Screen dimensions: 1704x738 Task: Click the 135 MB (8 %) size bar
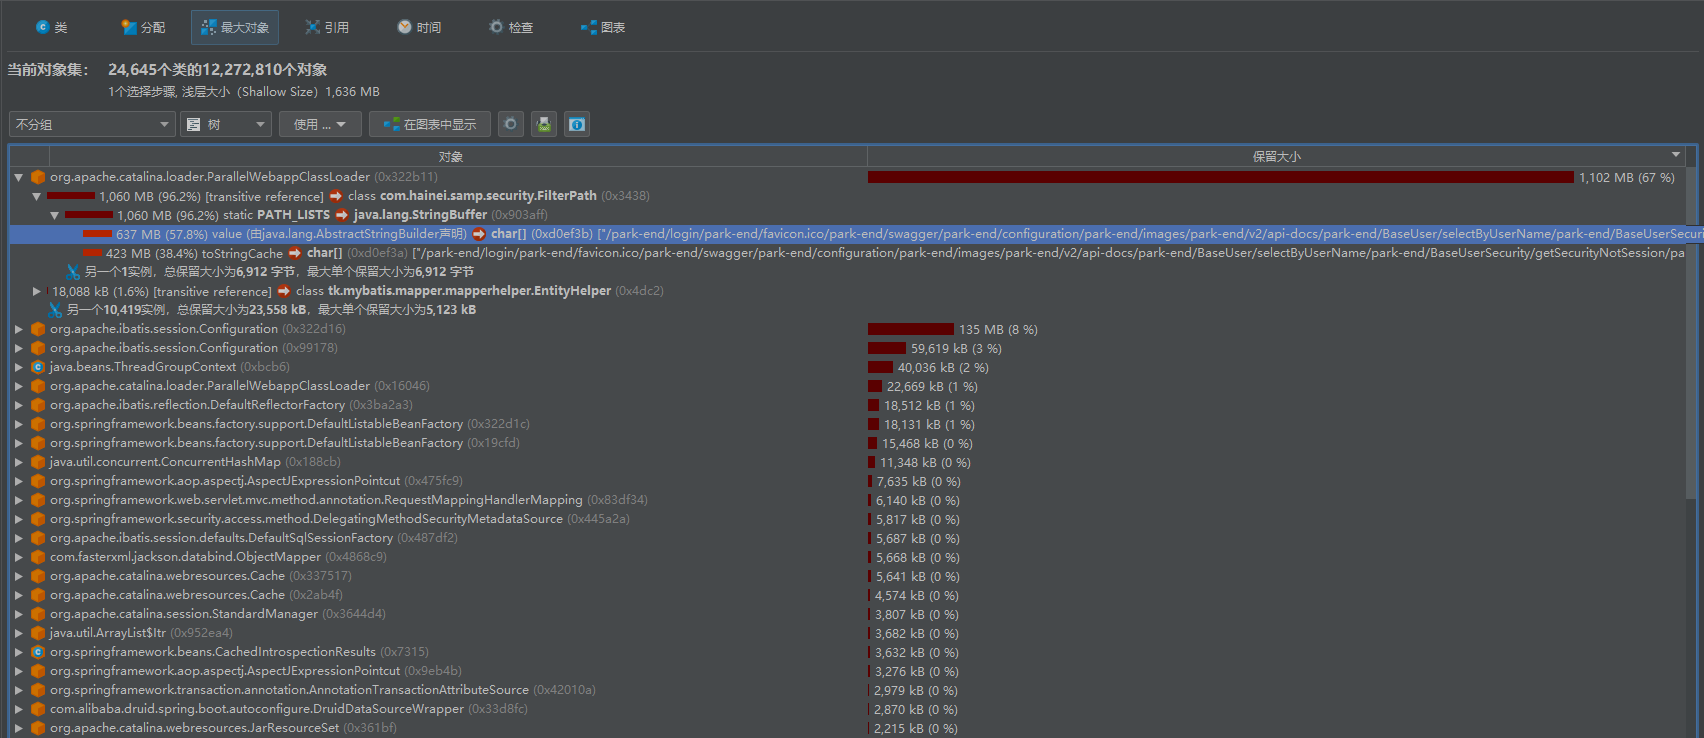911,329
